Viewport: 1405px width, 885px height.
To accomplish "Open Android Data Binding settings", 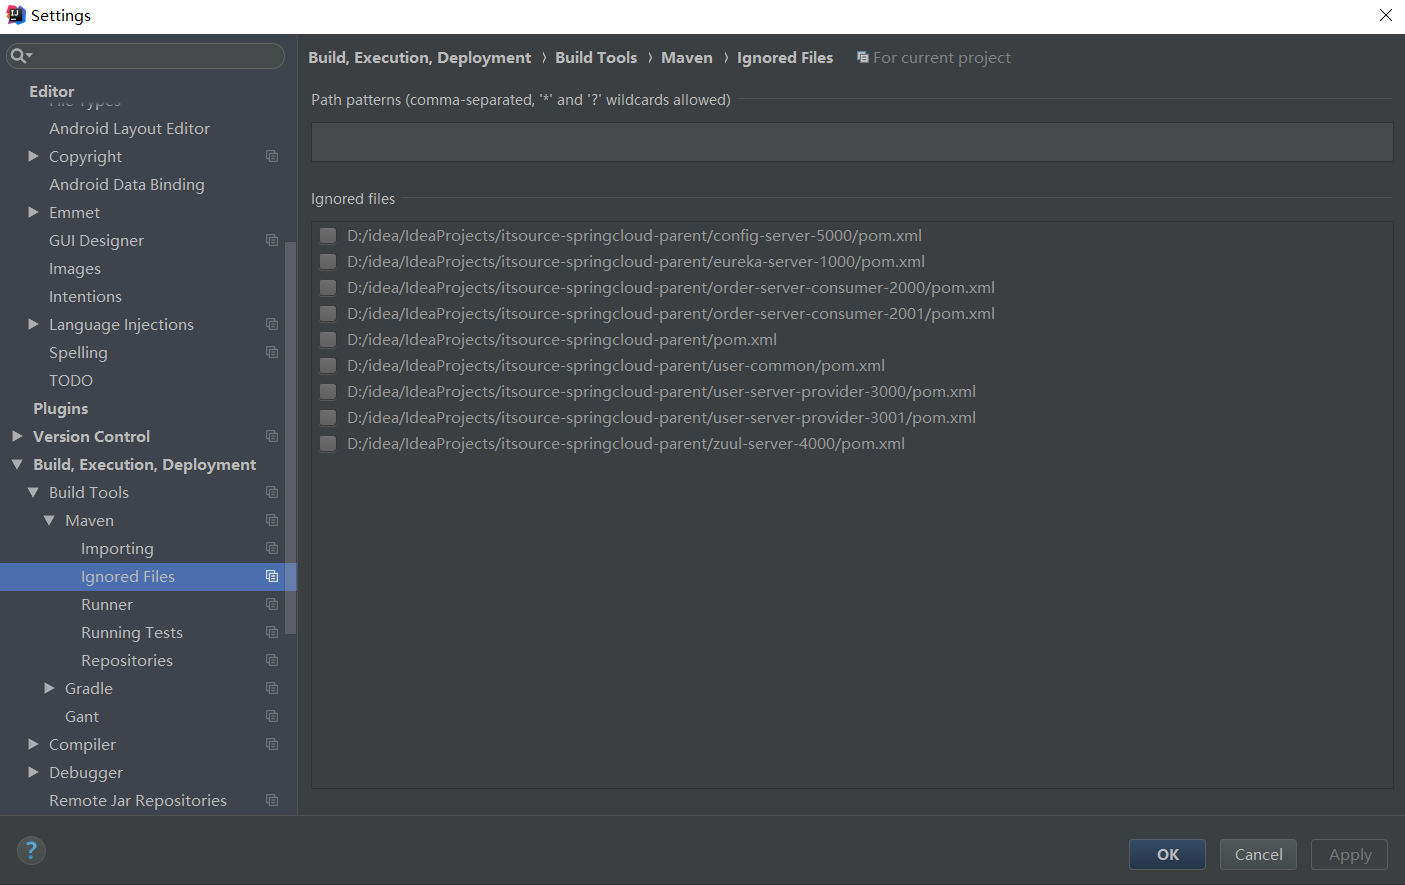I will pyautogui.click(x=126, y=184).
